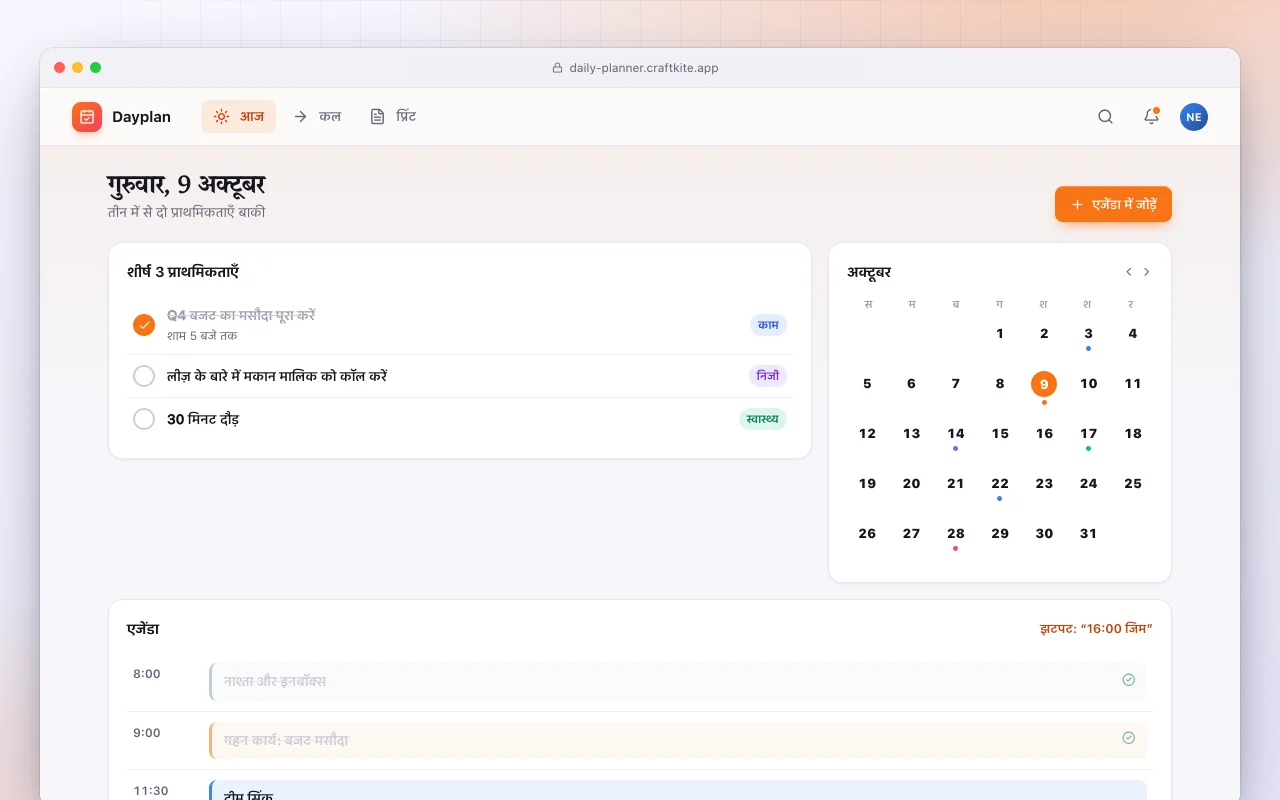
Task: Click the browser address bar URL
Action: (x=644, y=68)
